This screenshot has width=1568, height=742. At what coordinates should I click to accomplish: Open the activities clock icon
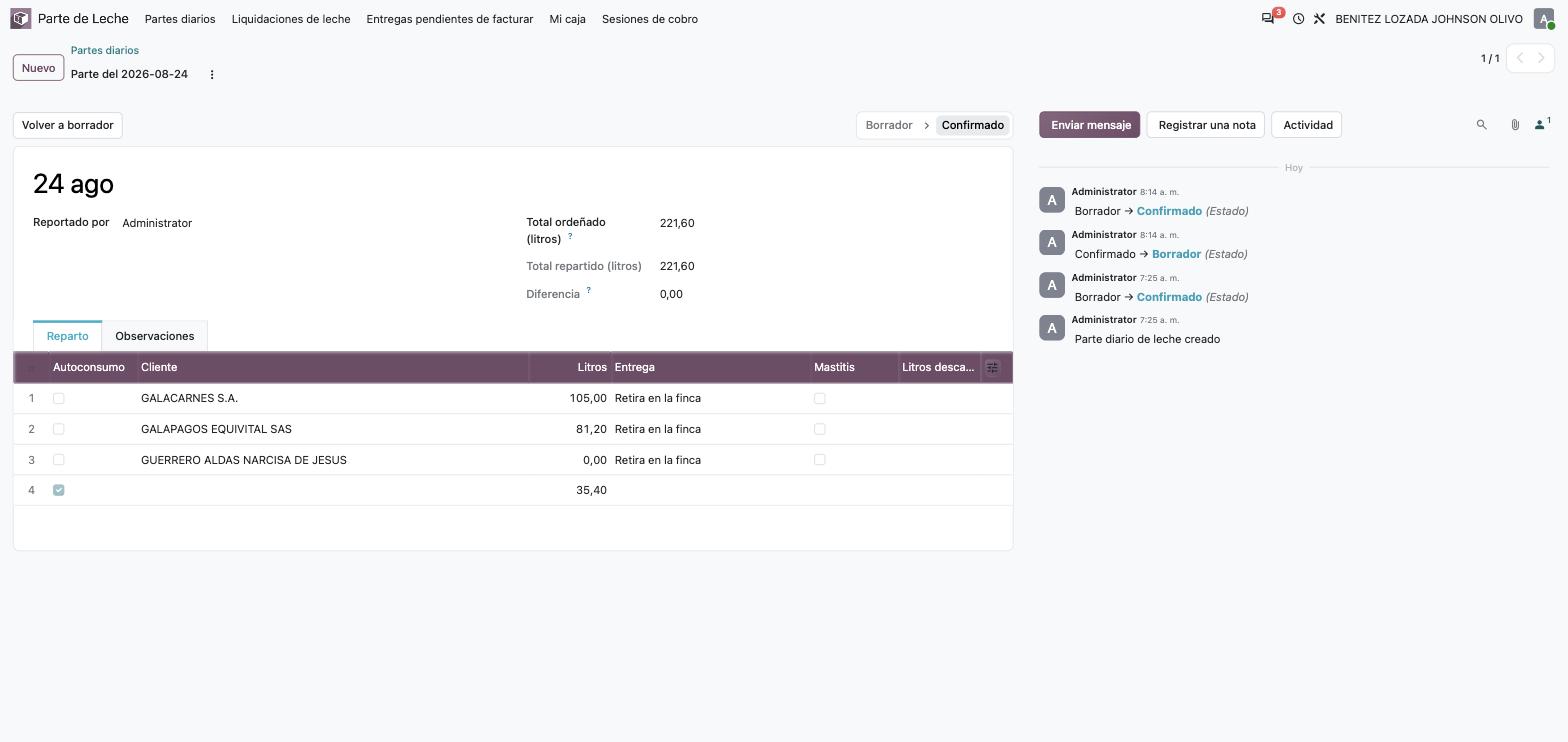click(1298, 19)
